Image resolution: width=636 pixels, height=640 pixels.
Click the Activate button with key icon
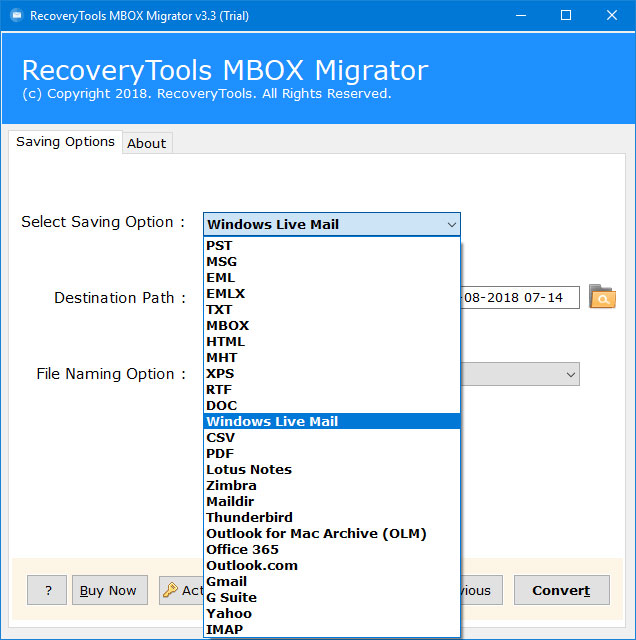point(181,590)
